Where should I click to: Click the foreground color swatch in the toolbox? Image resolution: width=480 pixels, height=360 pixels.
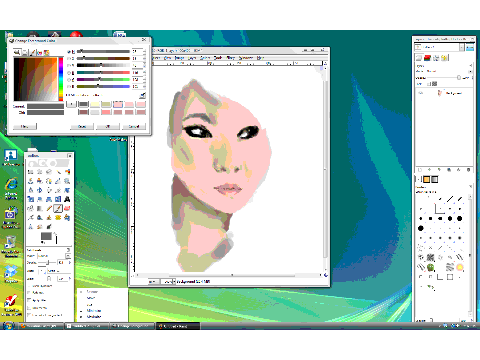[46, 236]
